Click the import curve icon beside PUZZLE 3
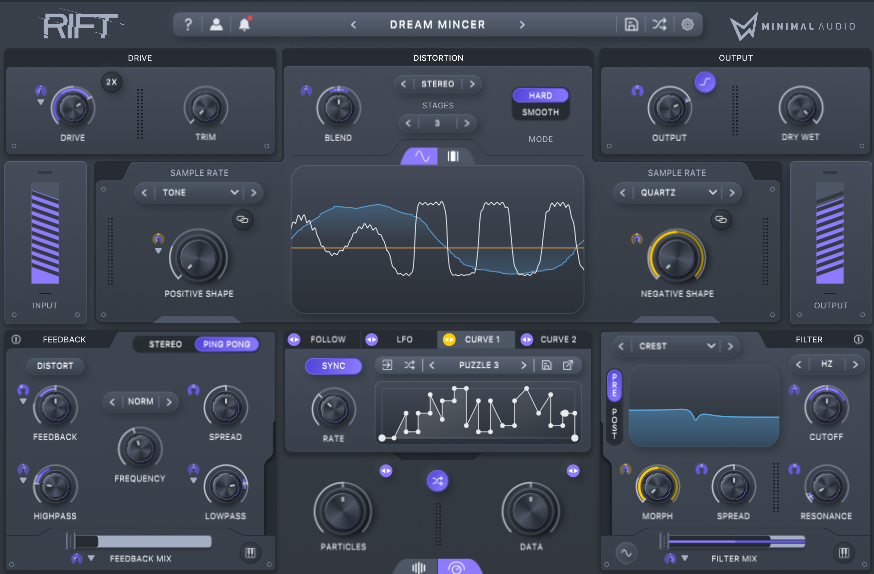Viewport: 874px width, 574px height. click(x=387, y=365)
